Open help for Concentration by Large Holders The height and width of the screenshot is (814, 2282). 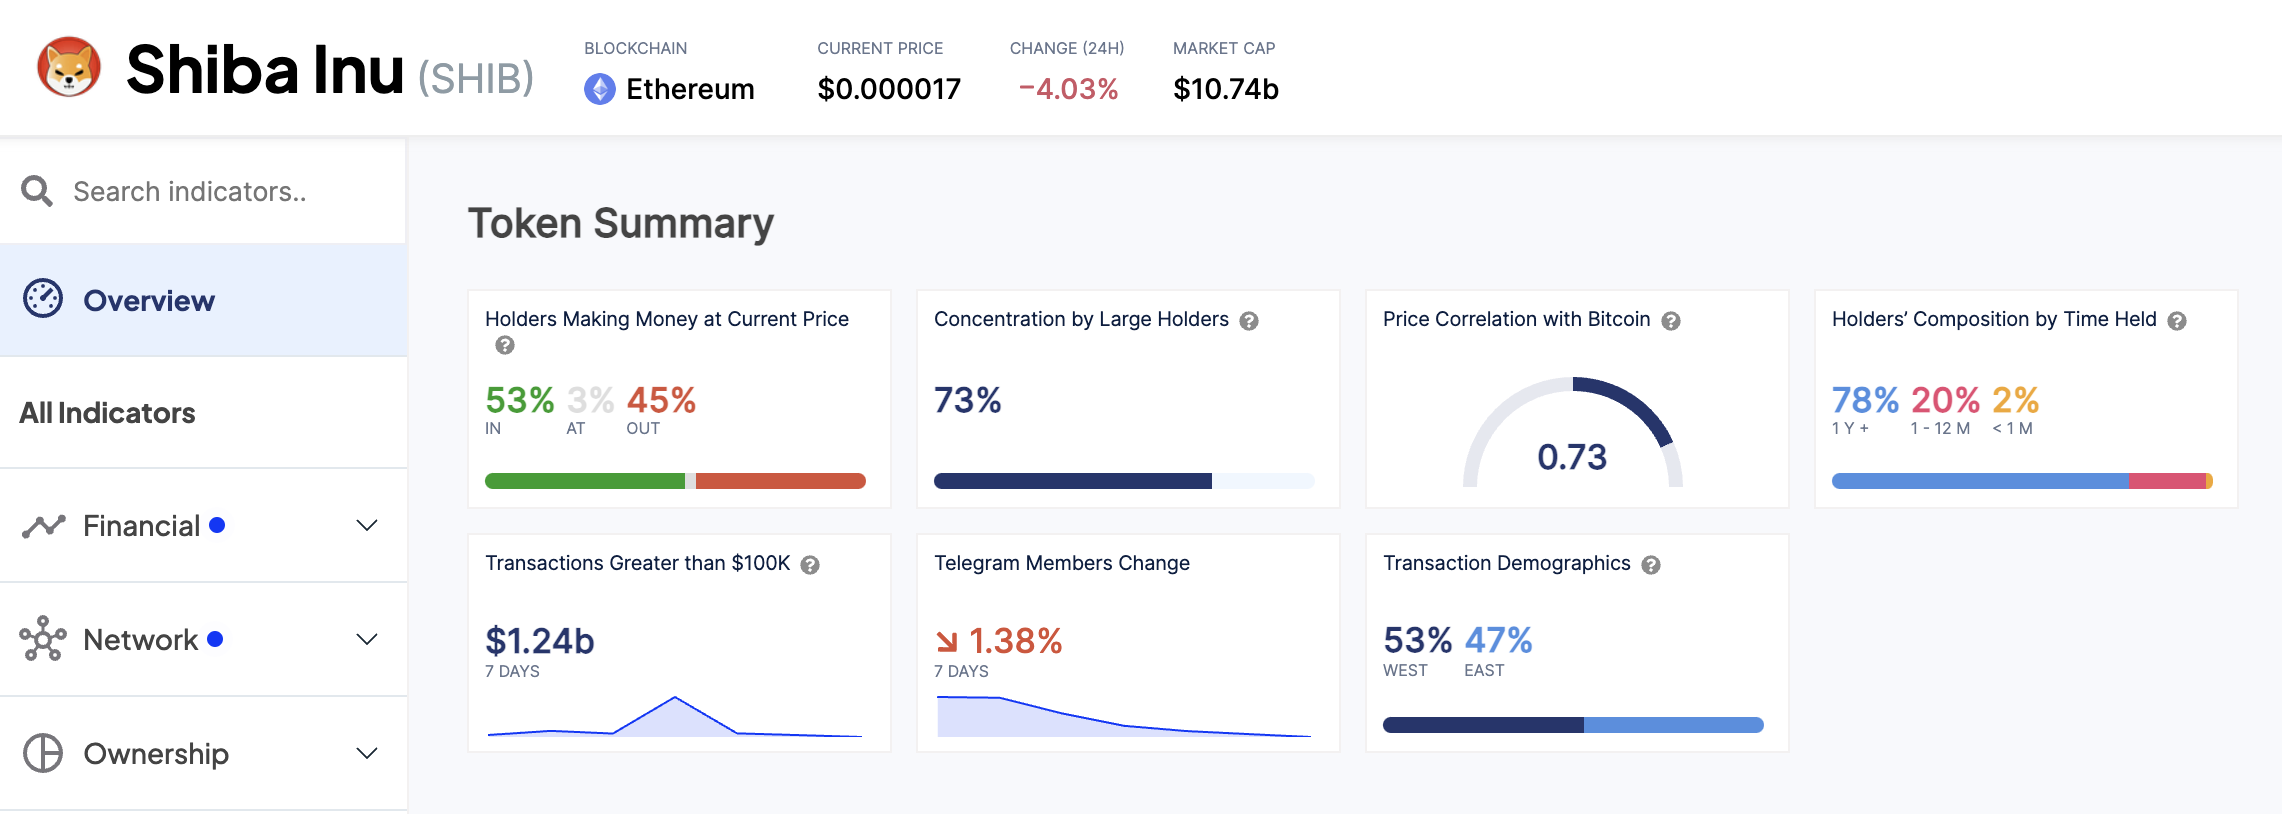[x=1249, y=321]
